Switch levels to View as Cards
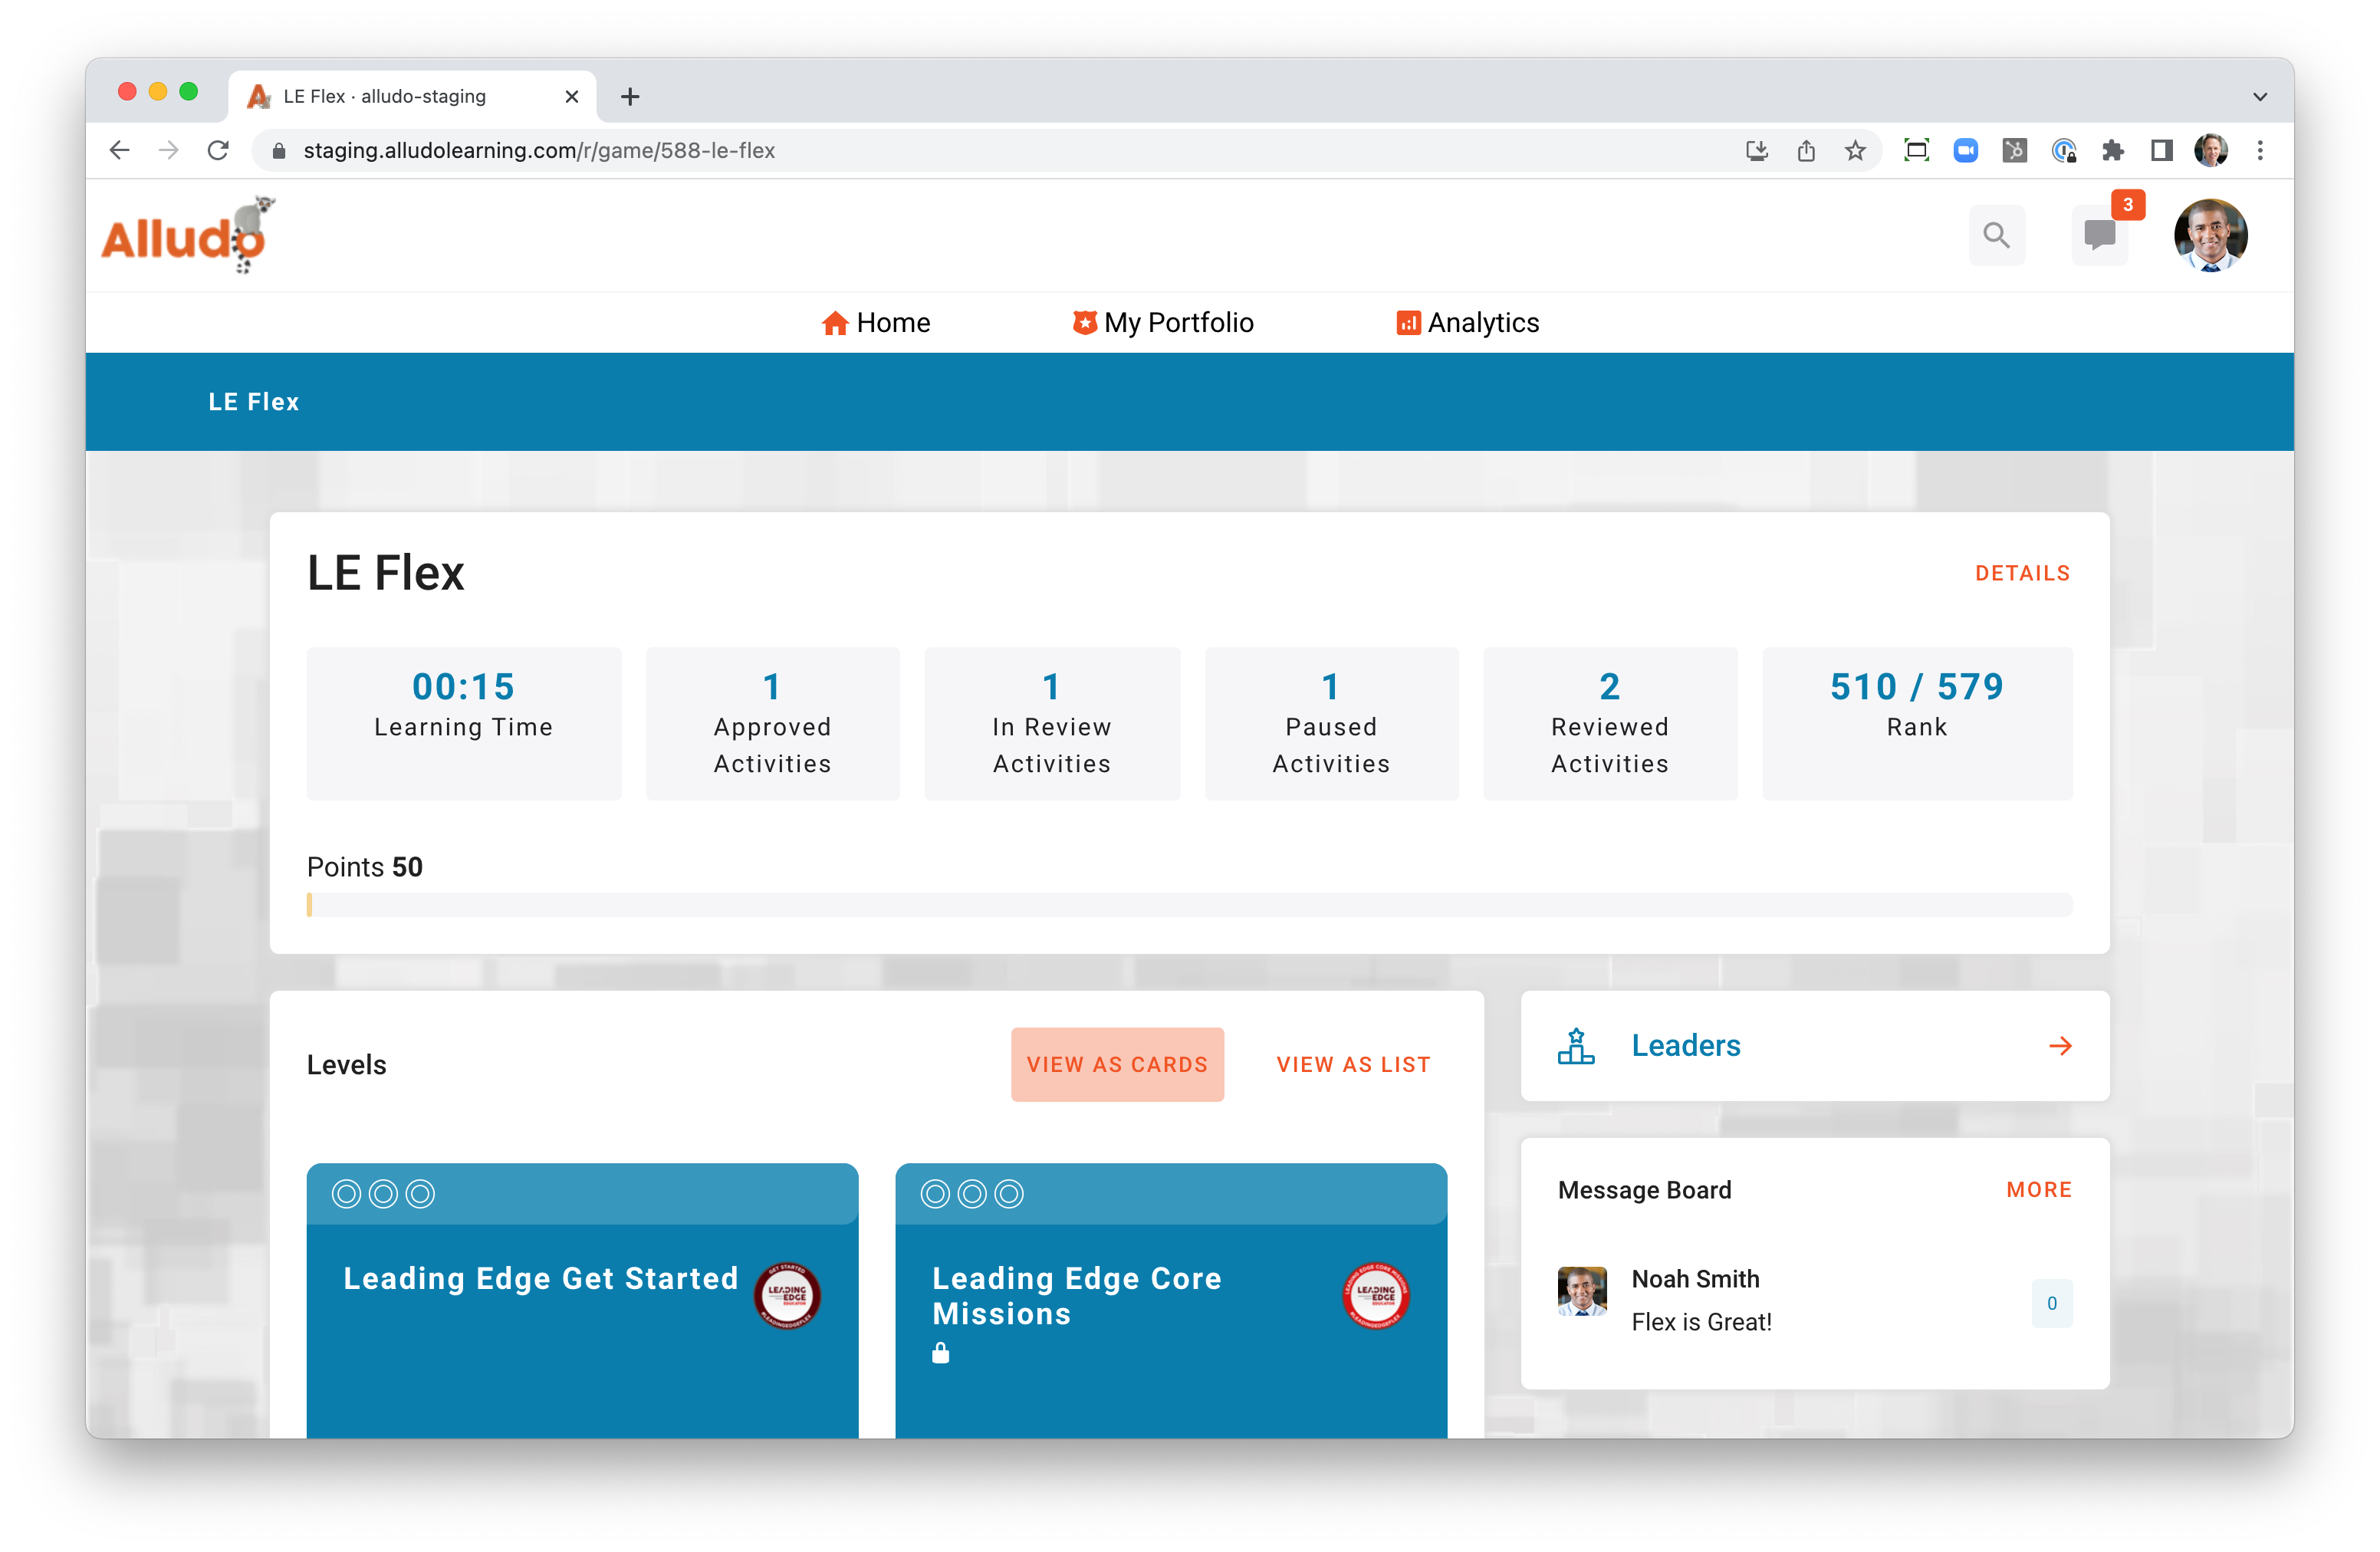Image resolution: width=2380 pixels, height=1552 pixels. (x=1117, y=1064)
